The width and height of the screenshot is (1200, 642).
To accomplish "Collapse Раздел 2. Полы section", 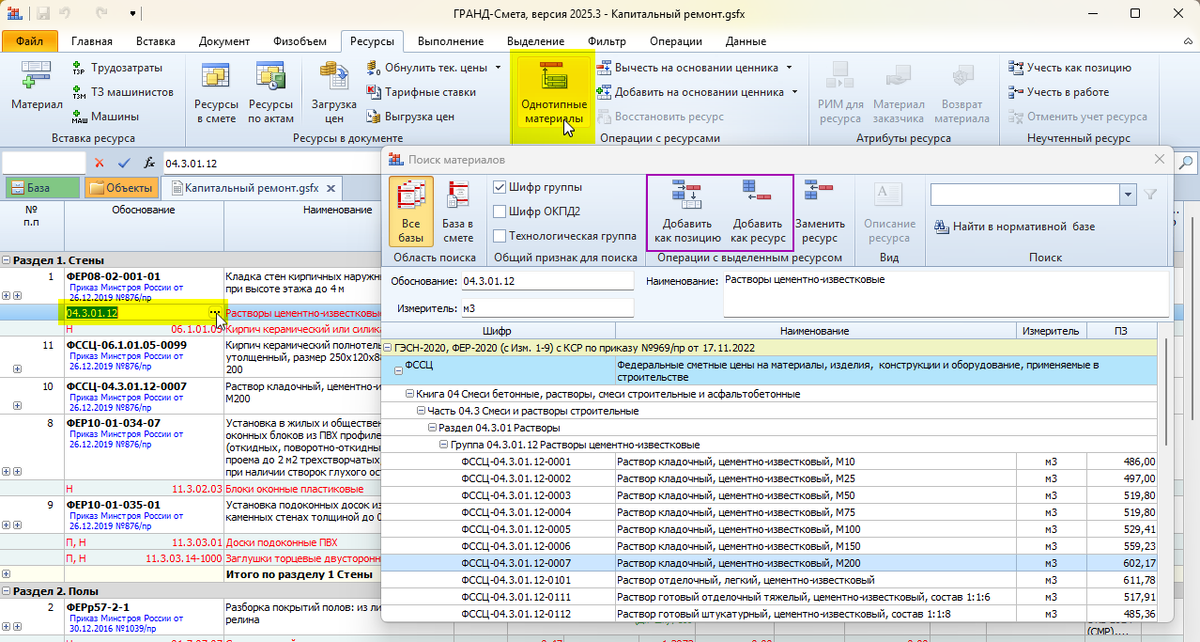I will tap(5, 591).
